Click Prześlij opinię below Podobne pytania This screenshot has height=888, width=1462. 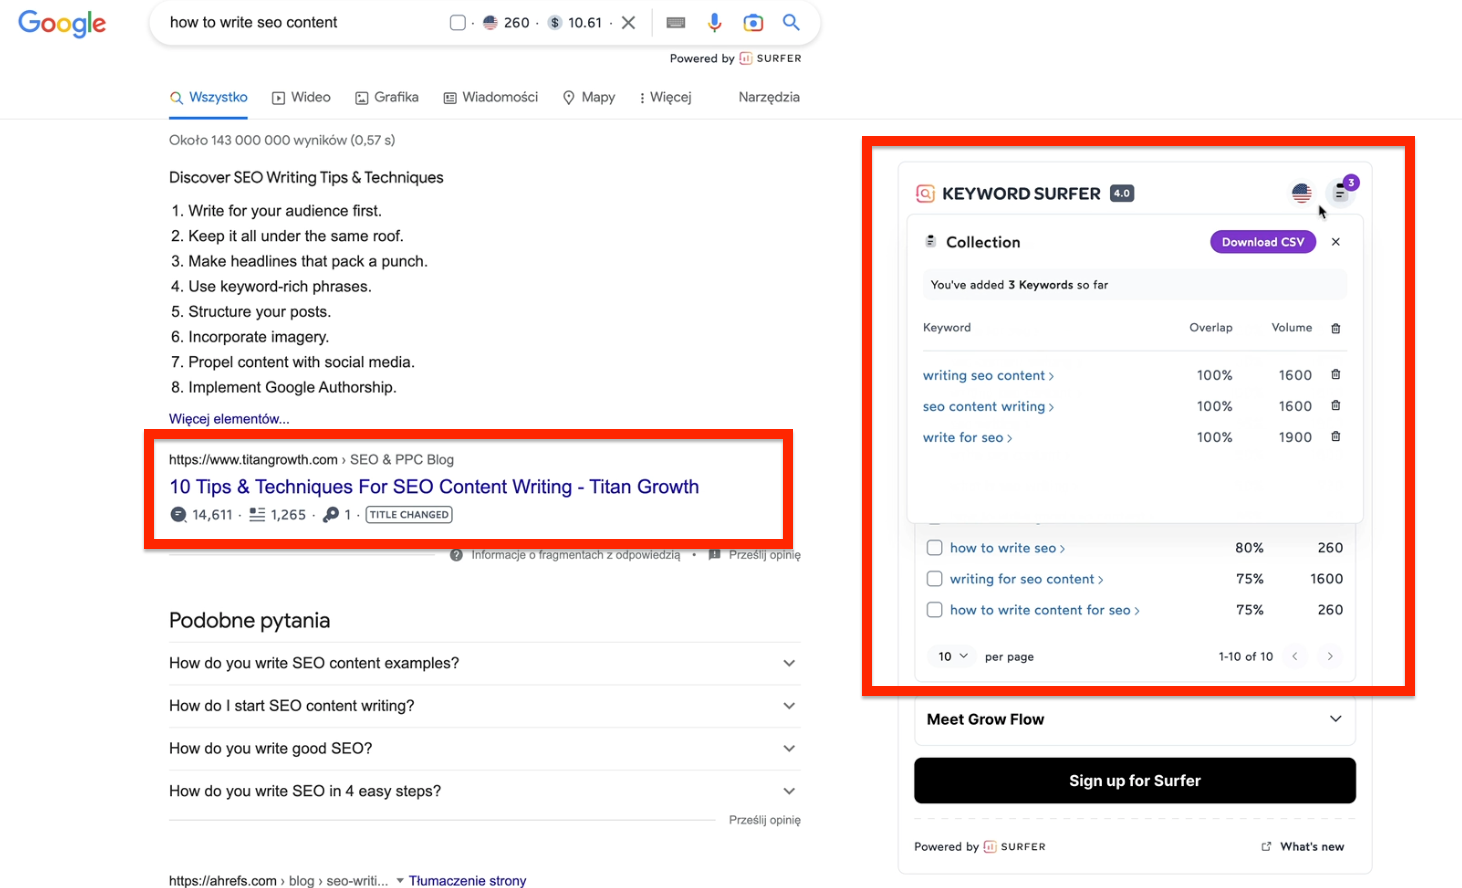pyautogui.click(x=764, y=820)
